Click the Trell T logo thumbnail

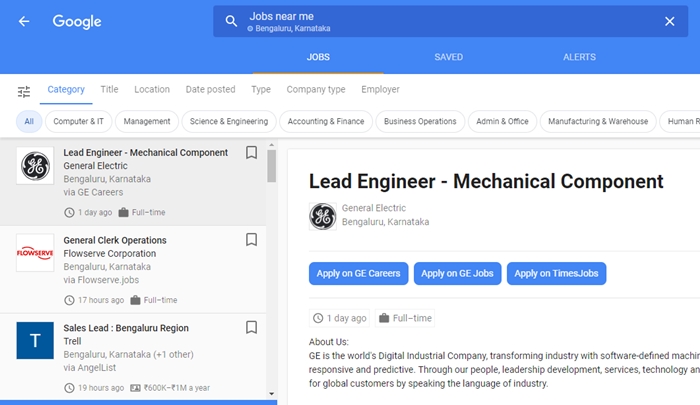pos(35,340)
